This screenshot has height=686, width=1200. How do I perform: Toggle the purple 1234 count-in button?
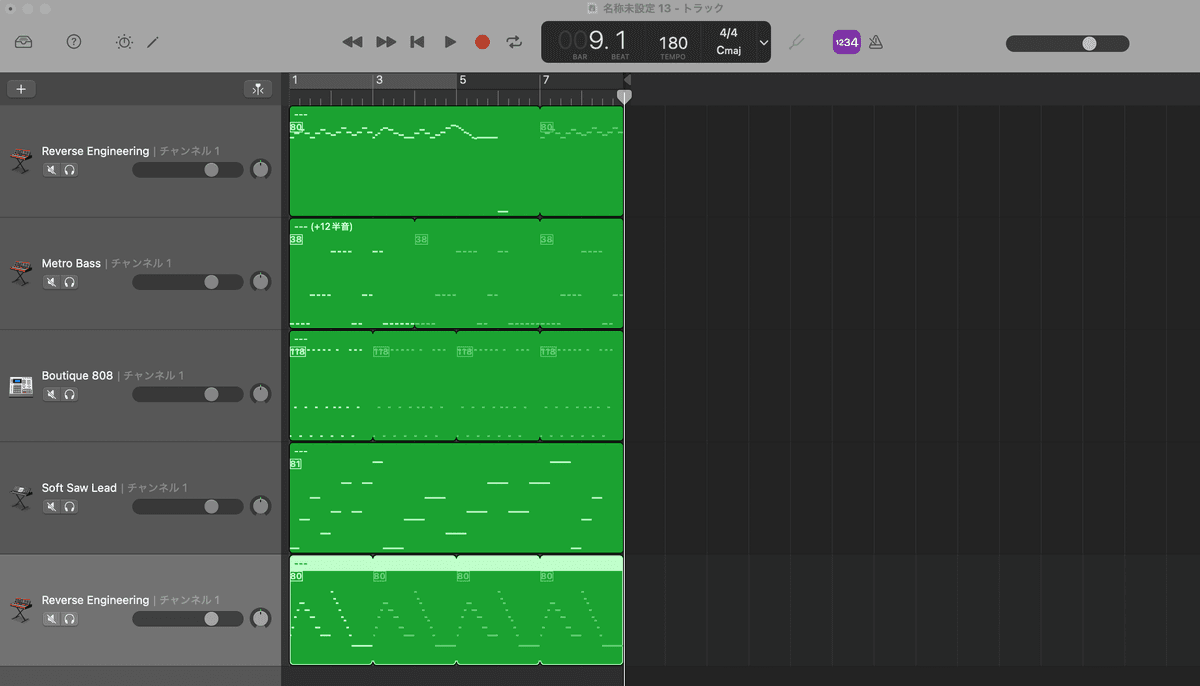coord(846,42)
